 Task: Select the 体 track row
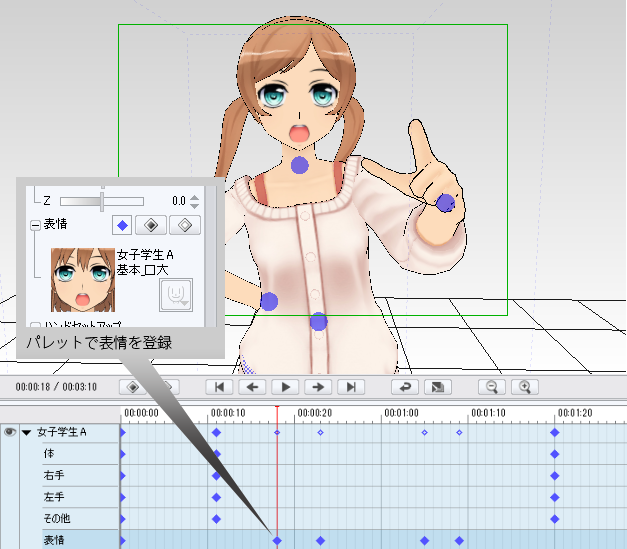[x=81, y=454]
